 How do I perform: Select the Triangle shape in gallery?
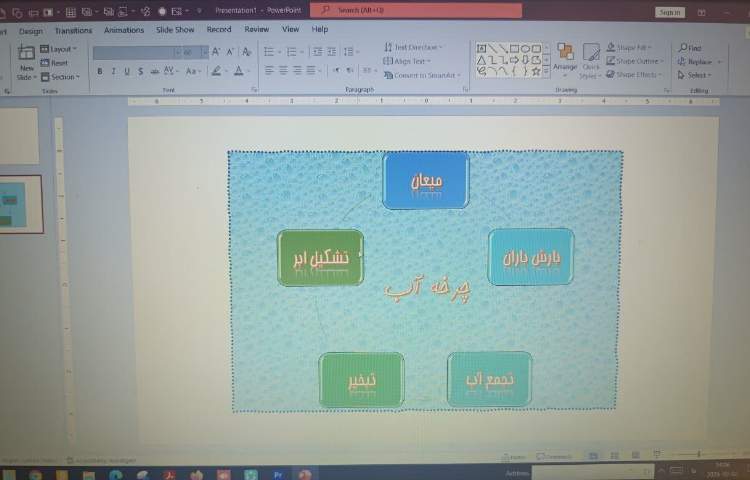[481, 60]
